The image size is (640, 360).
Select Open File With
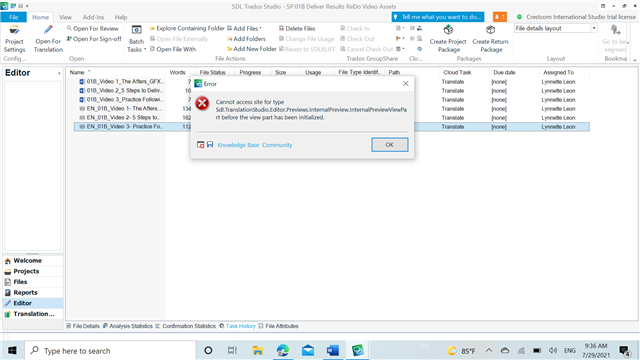tap(173, 49)
